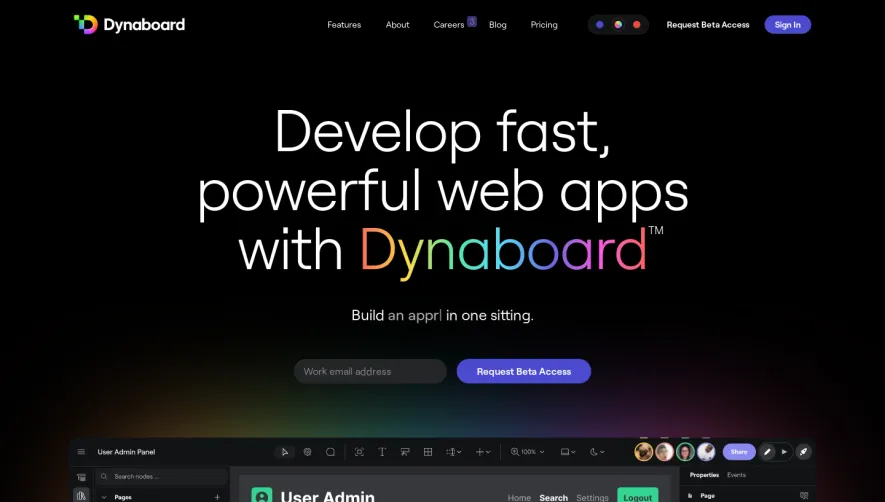Click Settings in User Admin nav
This screenshot has height=502, width=885.
click(592, 497)
